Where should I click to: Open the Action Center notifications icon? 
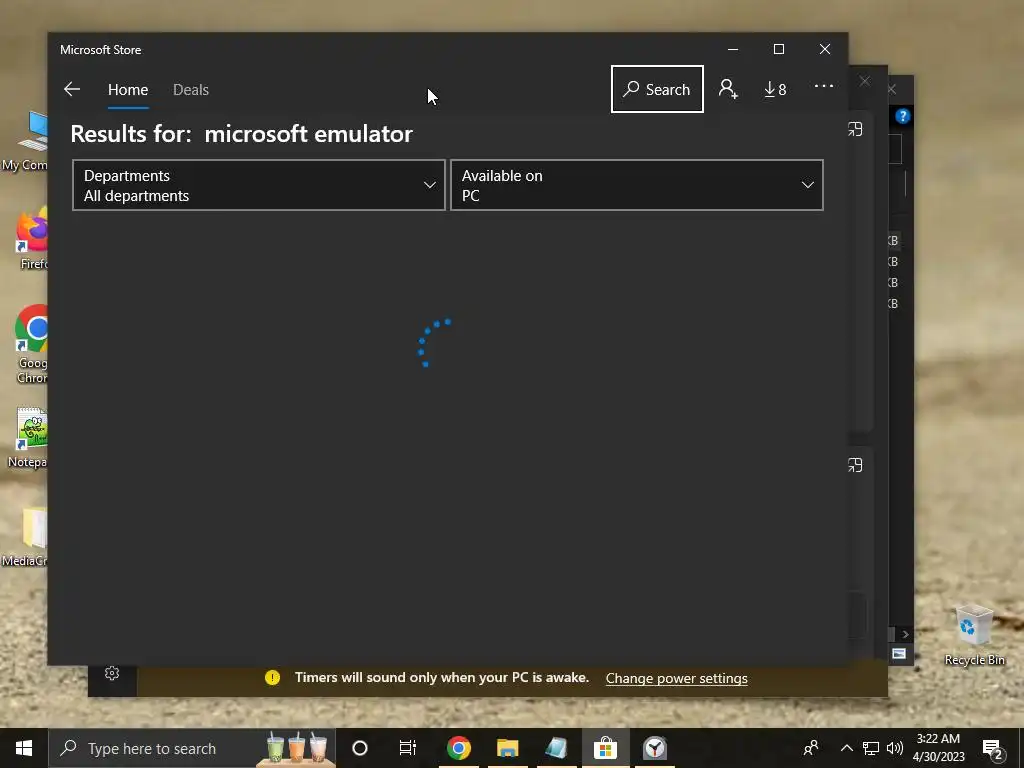point(993,748)
